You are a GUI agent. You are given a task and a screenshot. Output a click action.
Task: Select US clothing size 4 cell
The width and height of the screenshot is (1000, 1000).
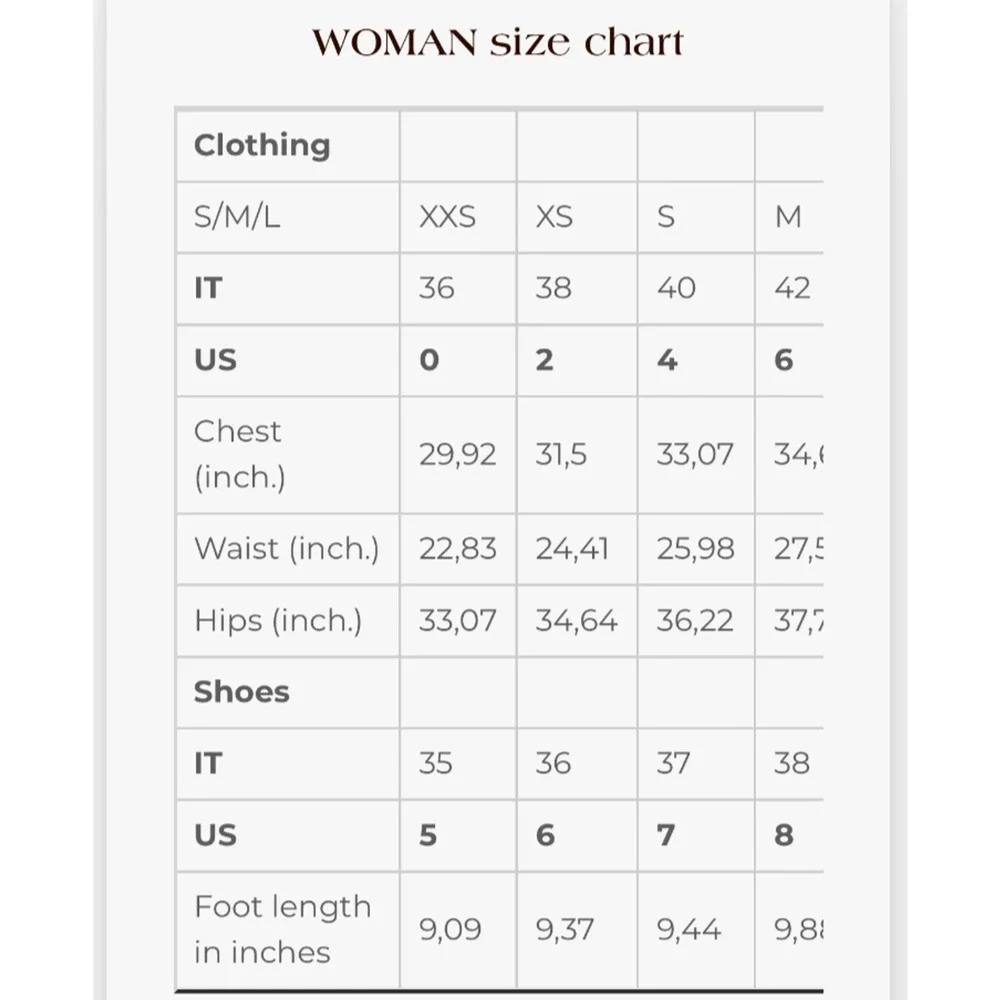click(696, 360)
